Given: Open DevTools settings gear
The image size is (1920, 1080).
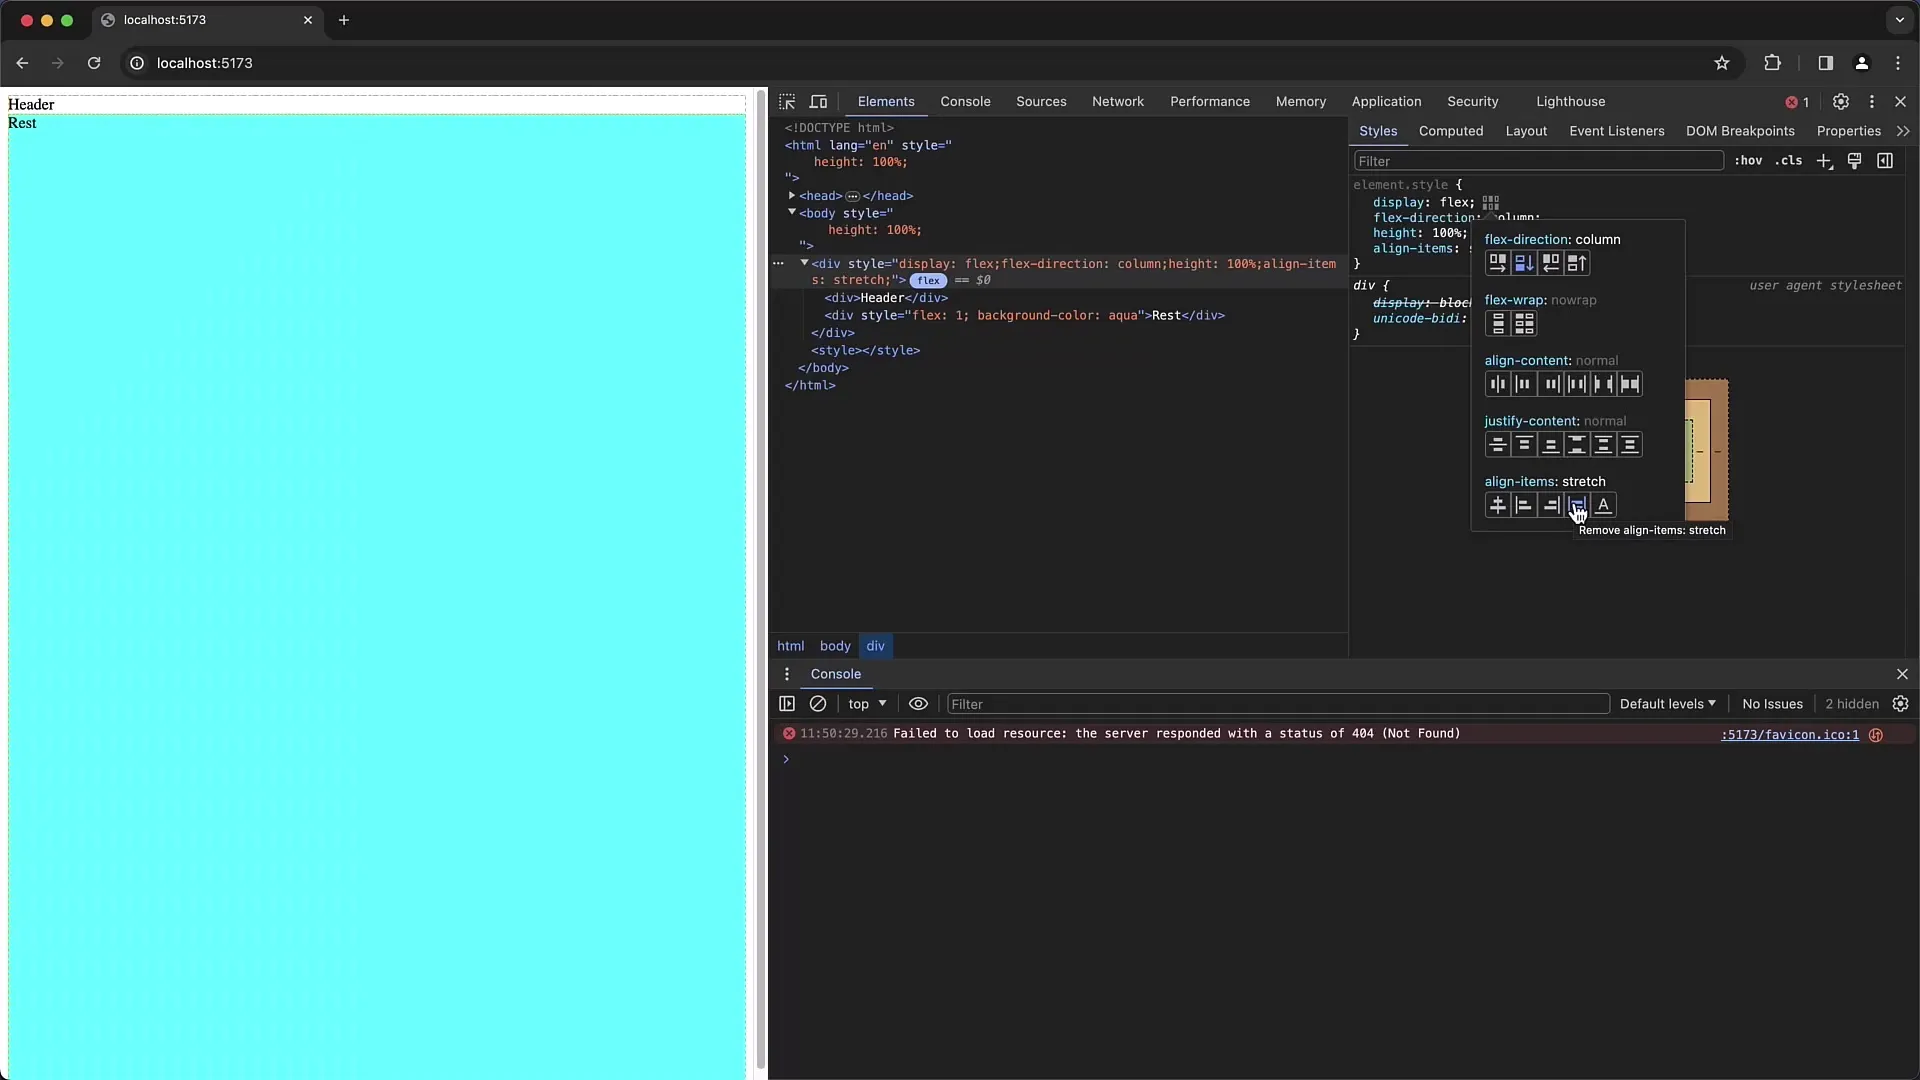Looking at the screenshot, I should point(1840,102).
